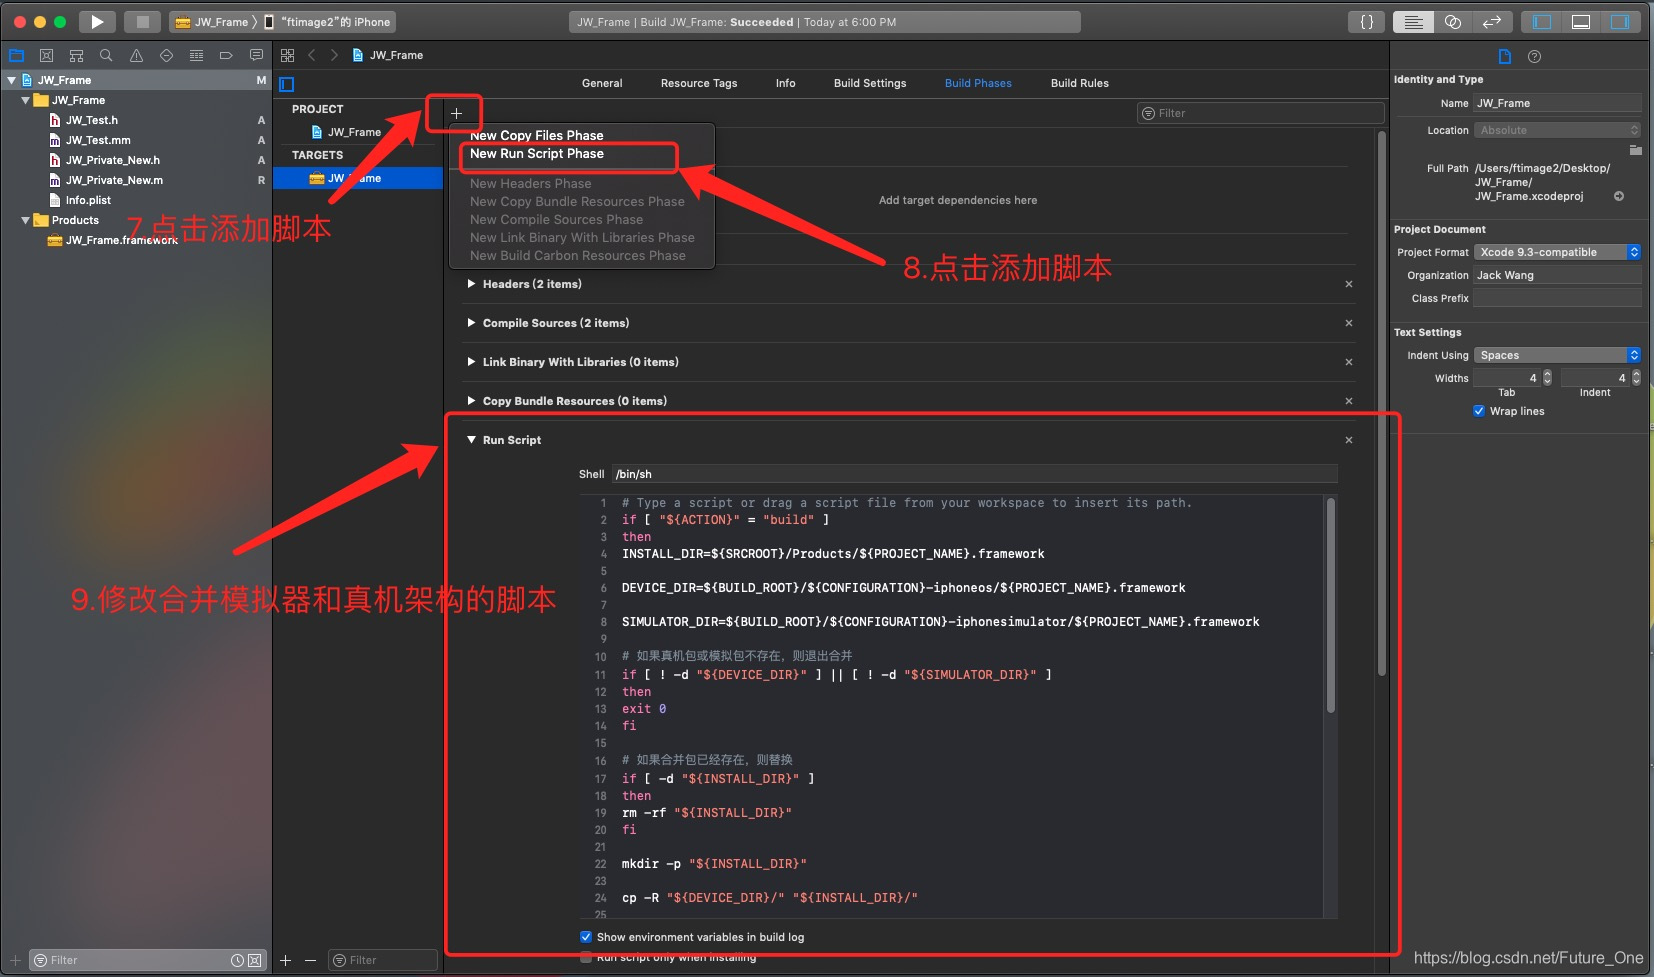Reveal Full Path in Finder arrow
1654x977 pixels.
[x=1619, y=196]
